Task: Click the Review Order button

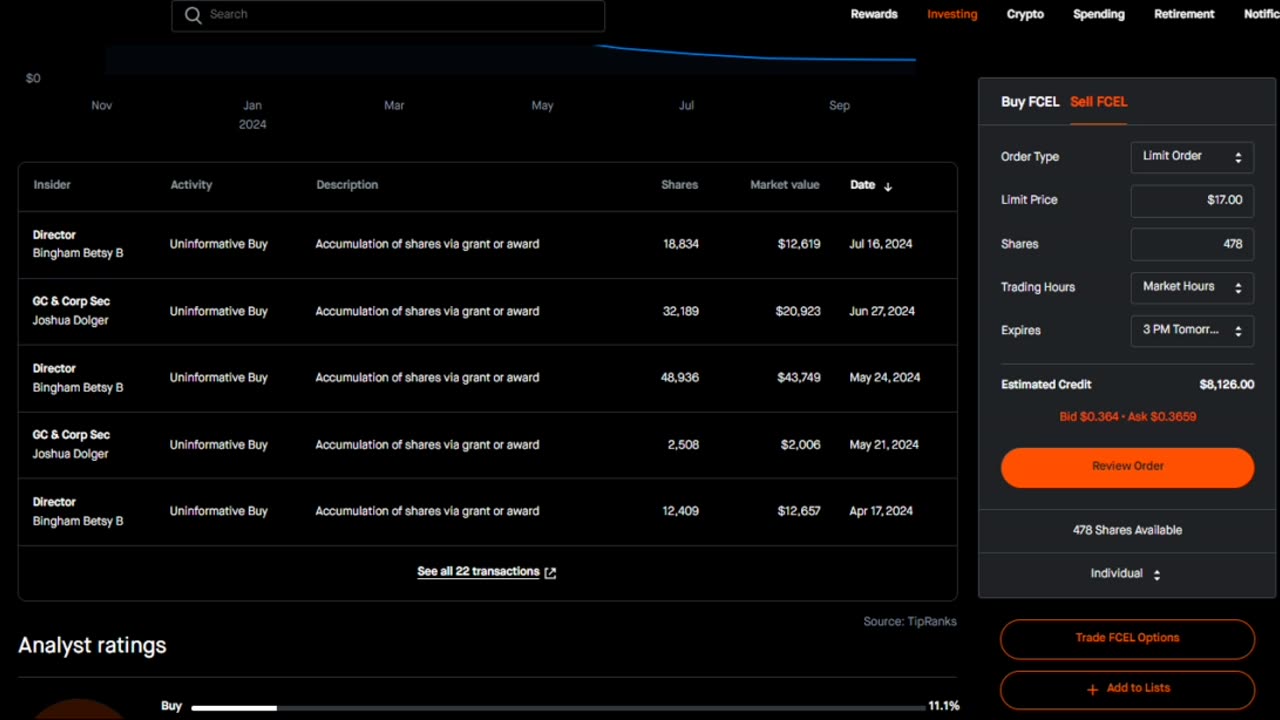Action: [1127, 467]
